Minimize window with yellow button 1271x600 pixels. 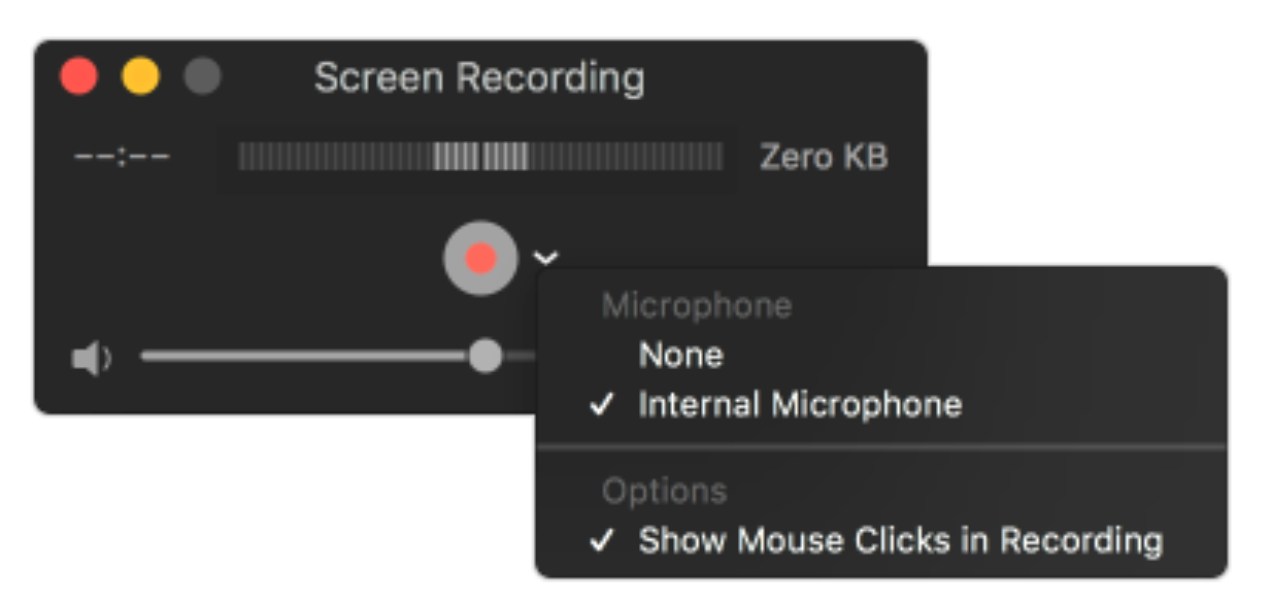[140, 77]
